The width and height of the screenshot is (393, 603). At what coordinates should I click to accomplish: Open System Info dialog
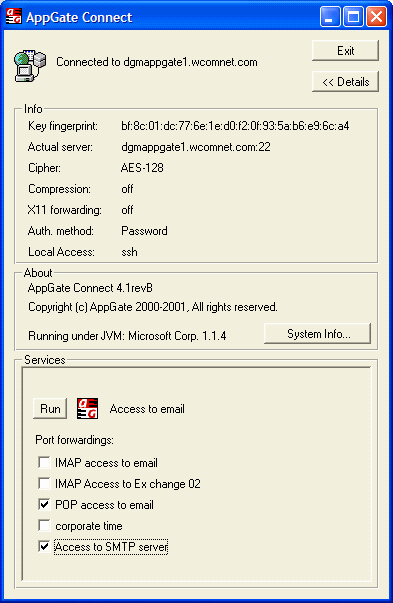tap(318, 333)
